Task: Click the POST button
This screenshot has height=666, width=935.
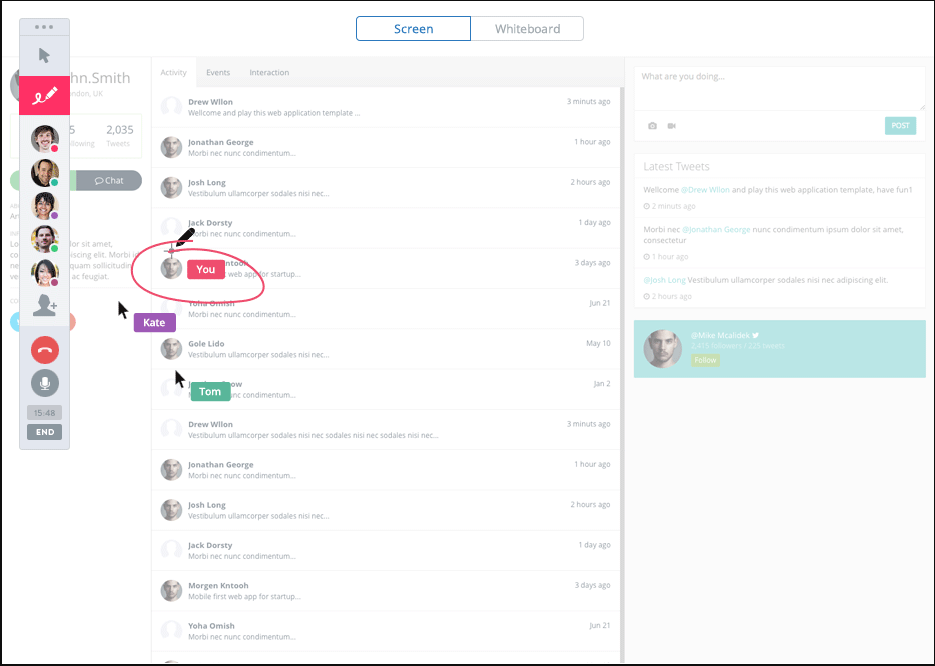Action: (900, 125)
